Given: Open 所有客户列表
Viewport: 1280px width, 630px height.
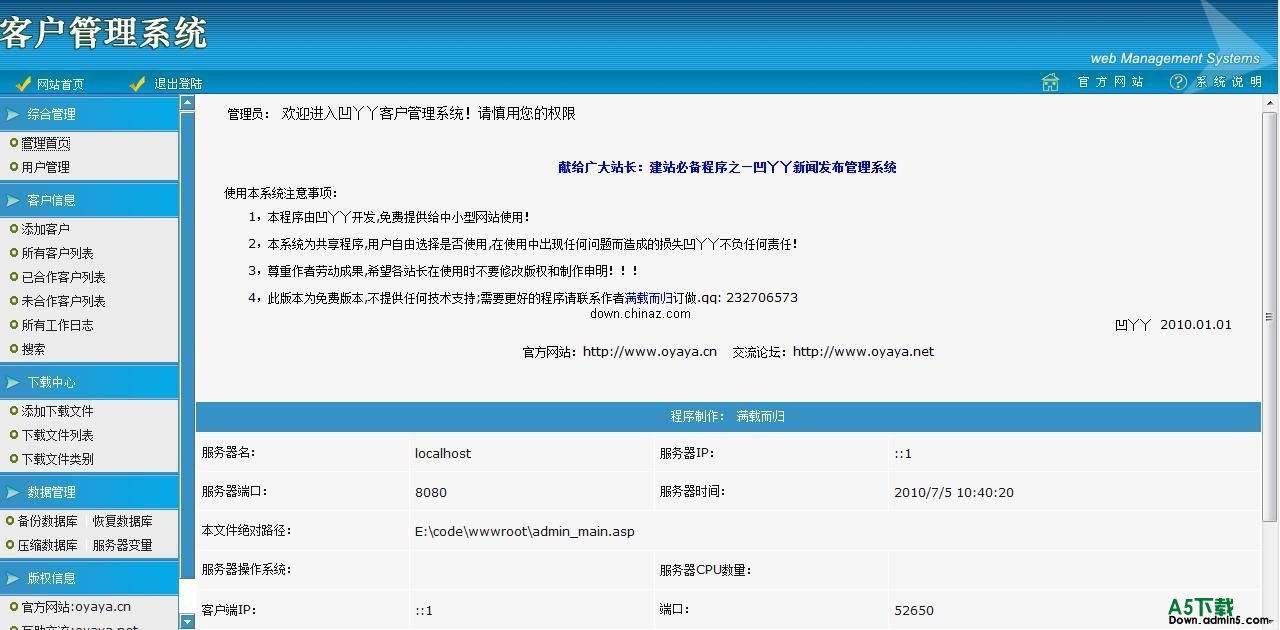Looking at the screenshot, I should (x=58, y=253).
